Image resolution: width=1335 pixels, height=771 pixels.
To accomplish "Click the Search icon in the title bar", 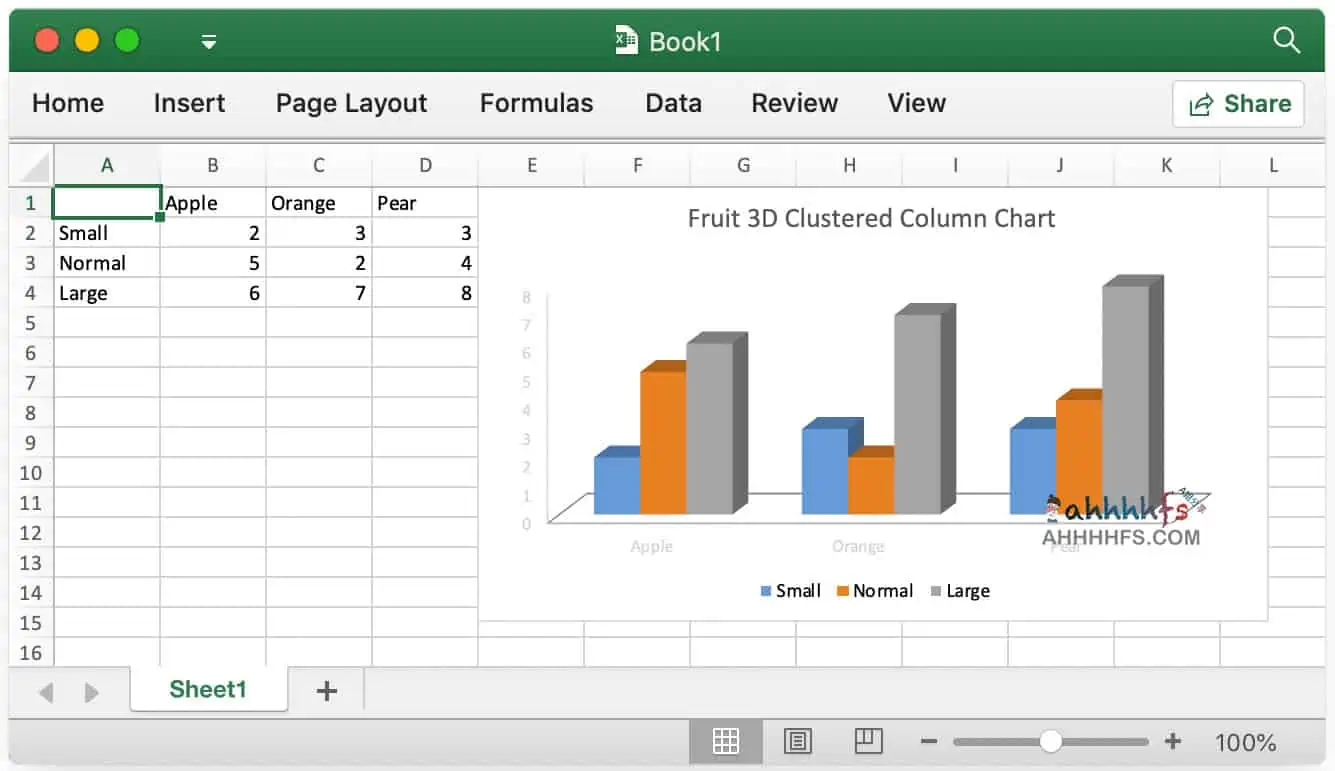I will click(x=1286, y=41).
